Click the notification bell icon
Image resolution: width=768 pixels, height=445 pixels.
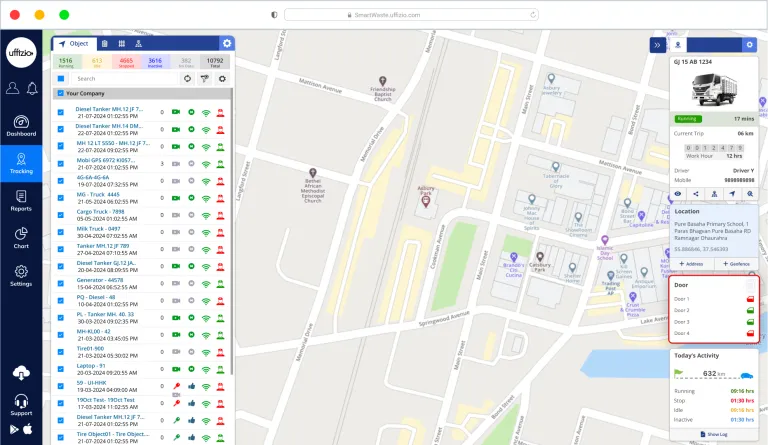tap(30, 88)
